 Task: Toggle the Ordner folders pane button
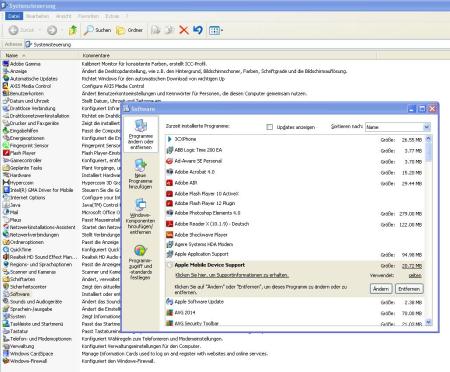tap(129, 30)
